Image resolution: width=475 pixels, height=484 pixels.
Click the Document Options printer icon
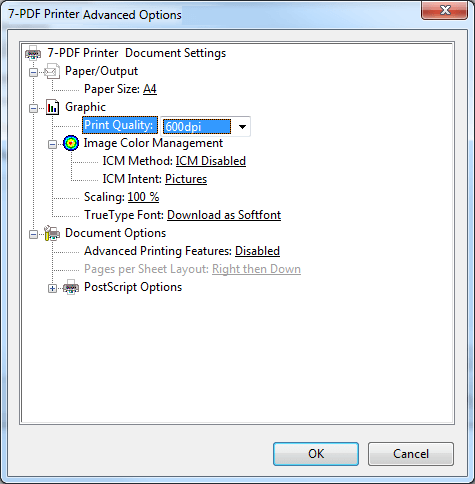tap(52, 233)
